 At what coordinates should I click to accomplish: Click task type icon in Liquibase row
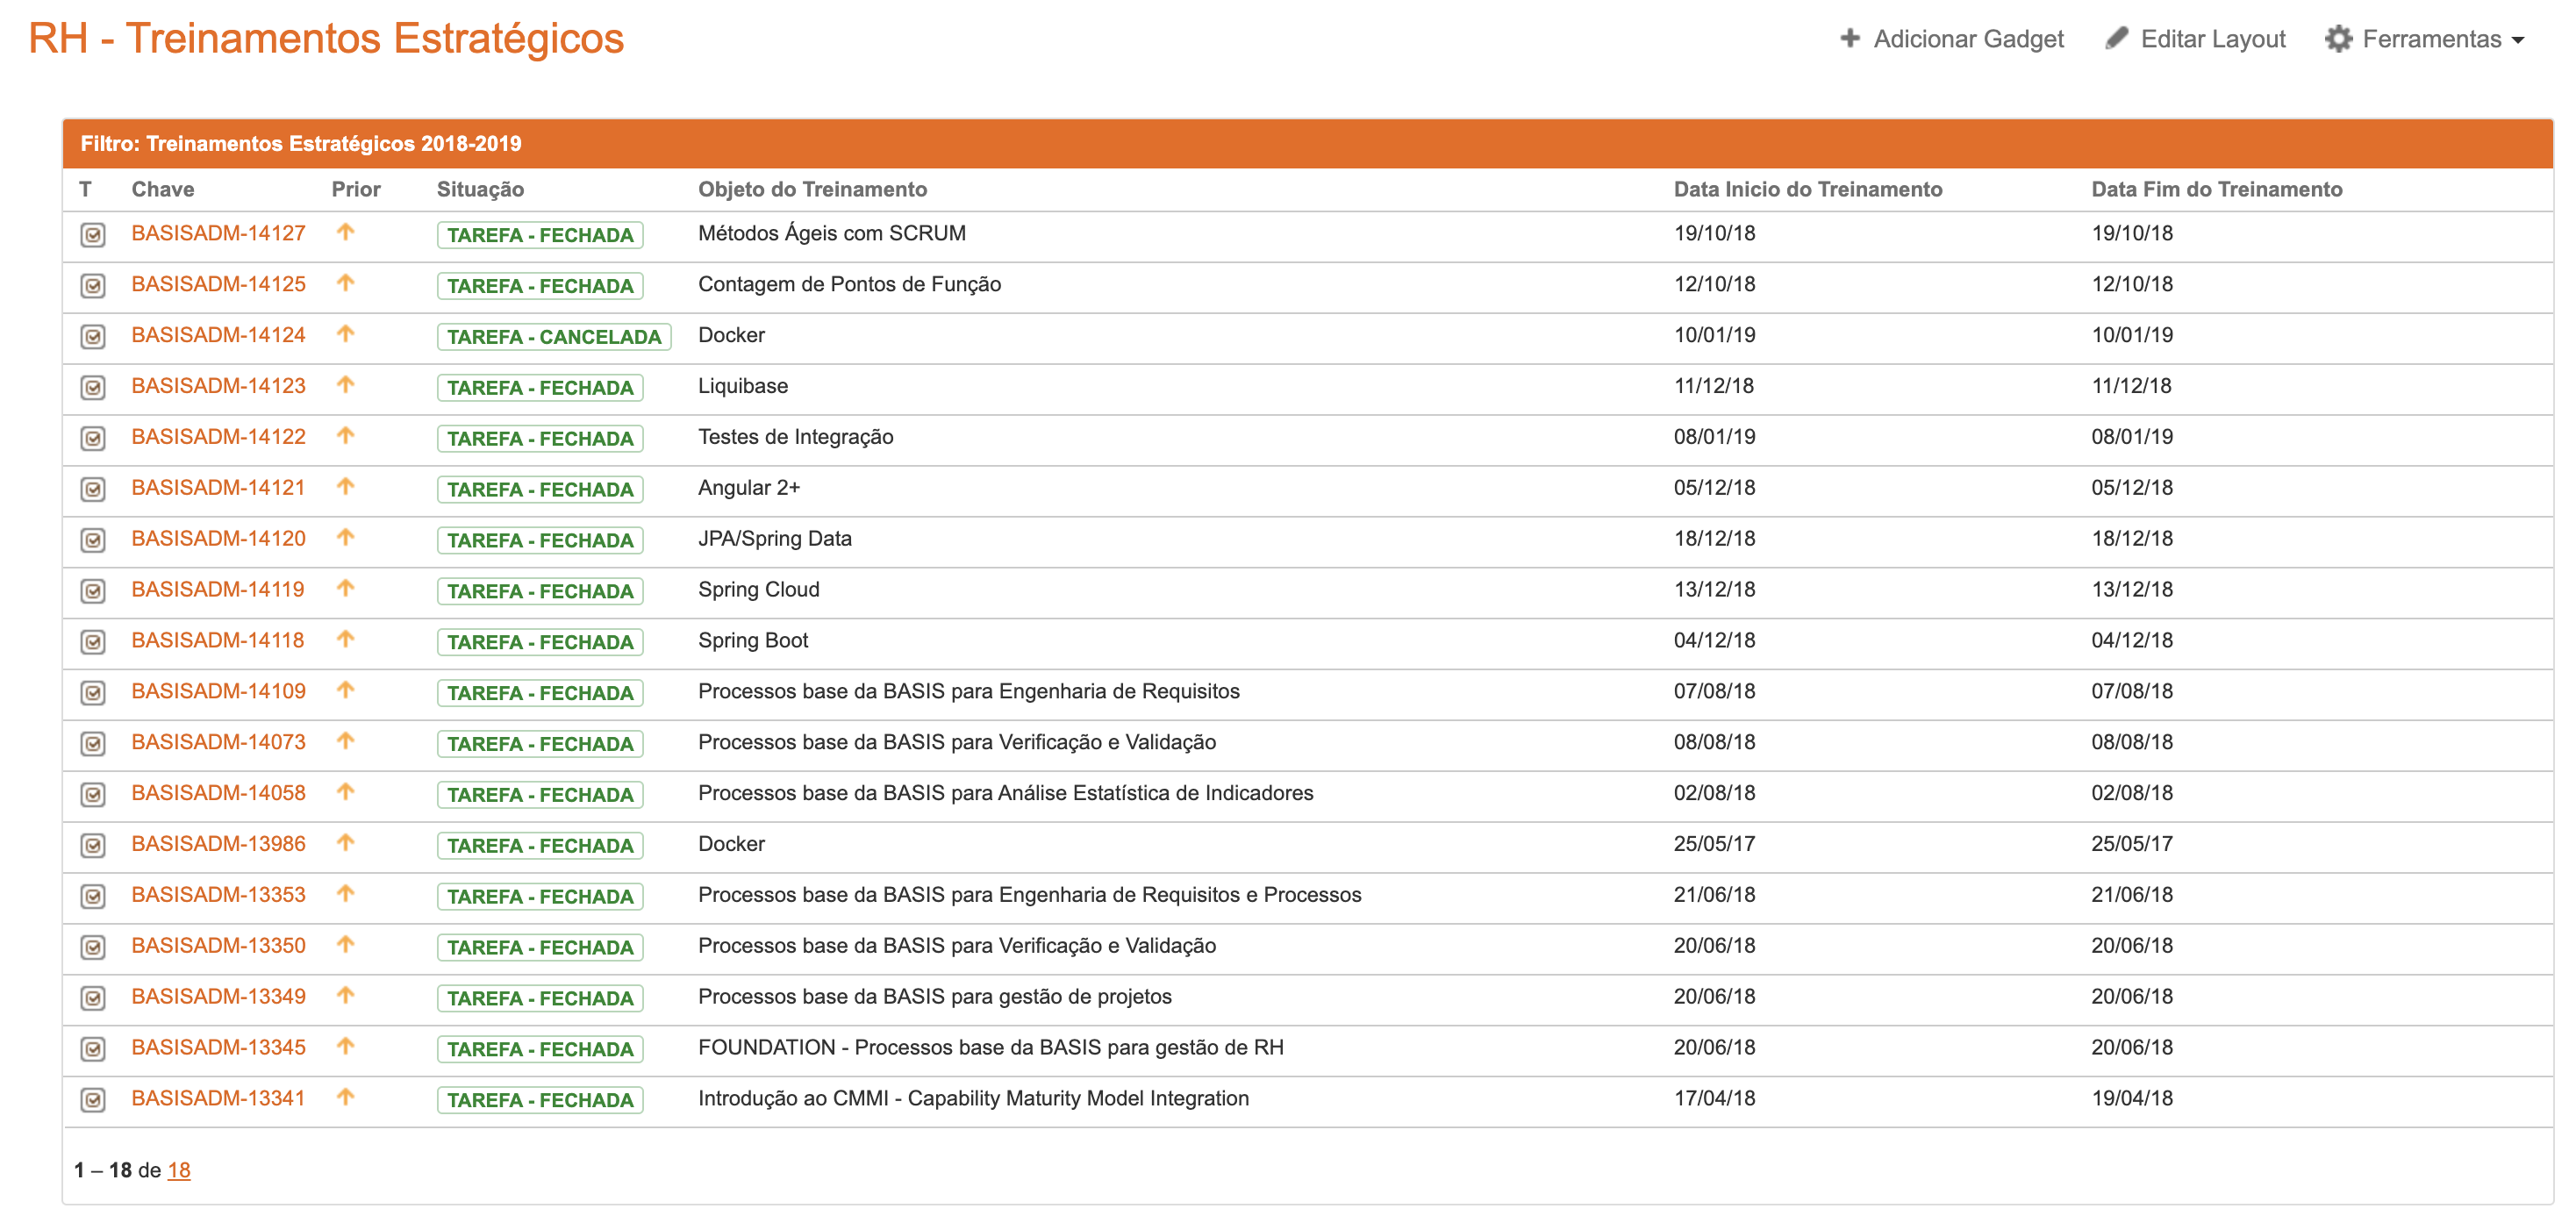coord(93,388)
